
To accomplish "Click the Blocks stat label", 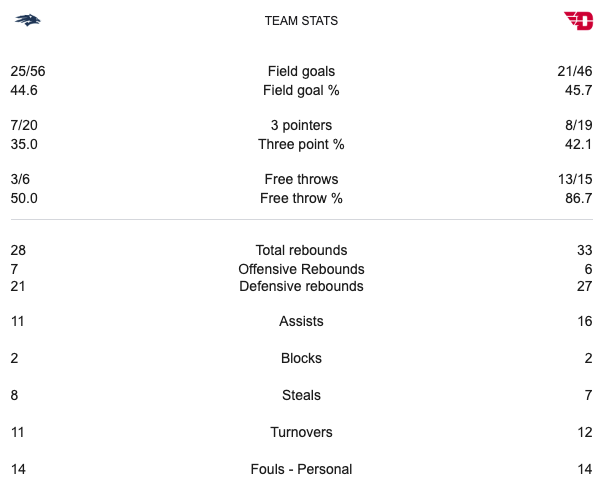I will 301,358.
